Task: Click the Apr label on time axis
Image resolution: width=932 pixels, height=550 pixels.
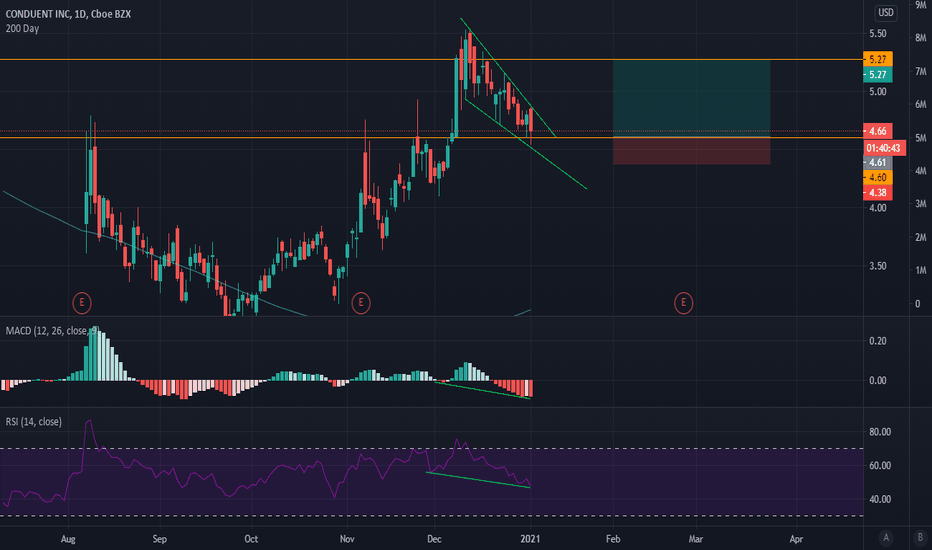Action: pyautogui.click(x=796, y=539)
